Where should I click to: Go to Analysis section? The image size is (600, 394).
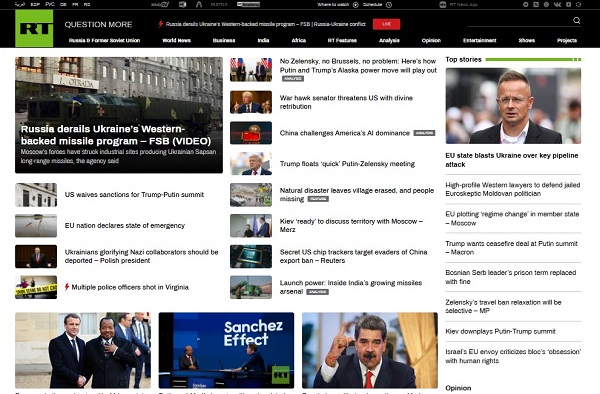pyautogui.click(x=389, y=40)
